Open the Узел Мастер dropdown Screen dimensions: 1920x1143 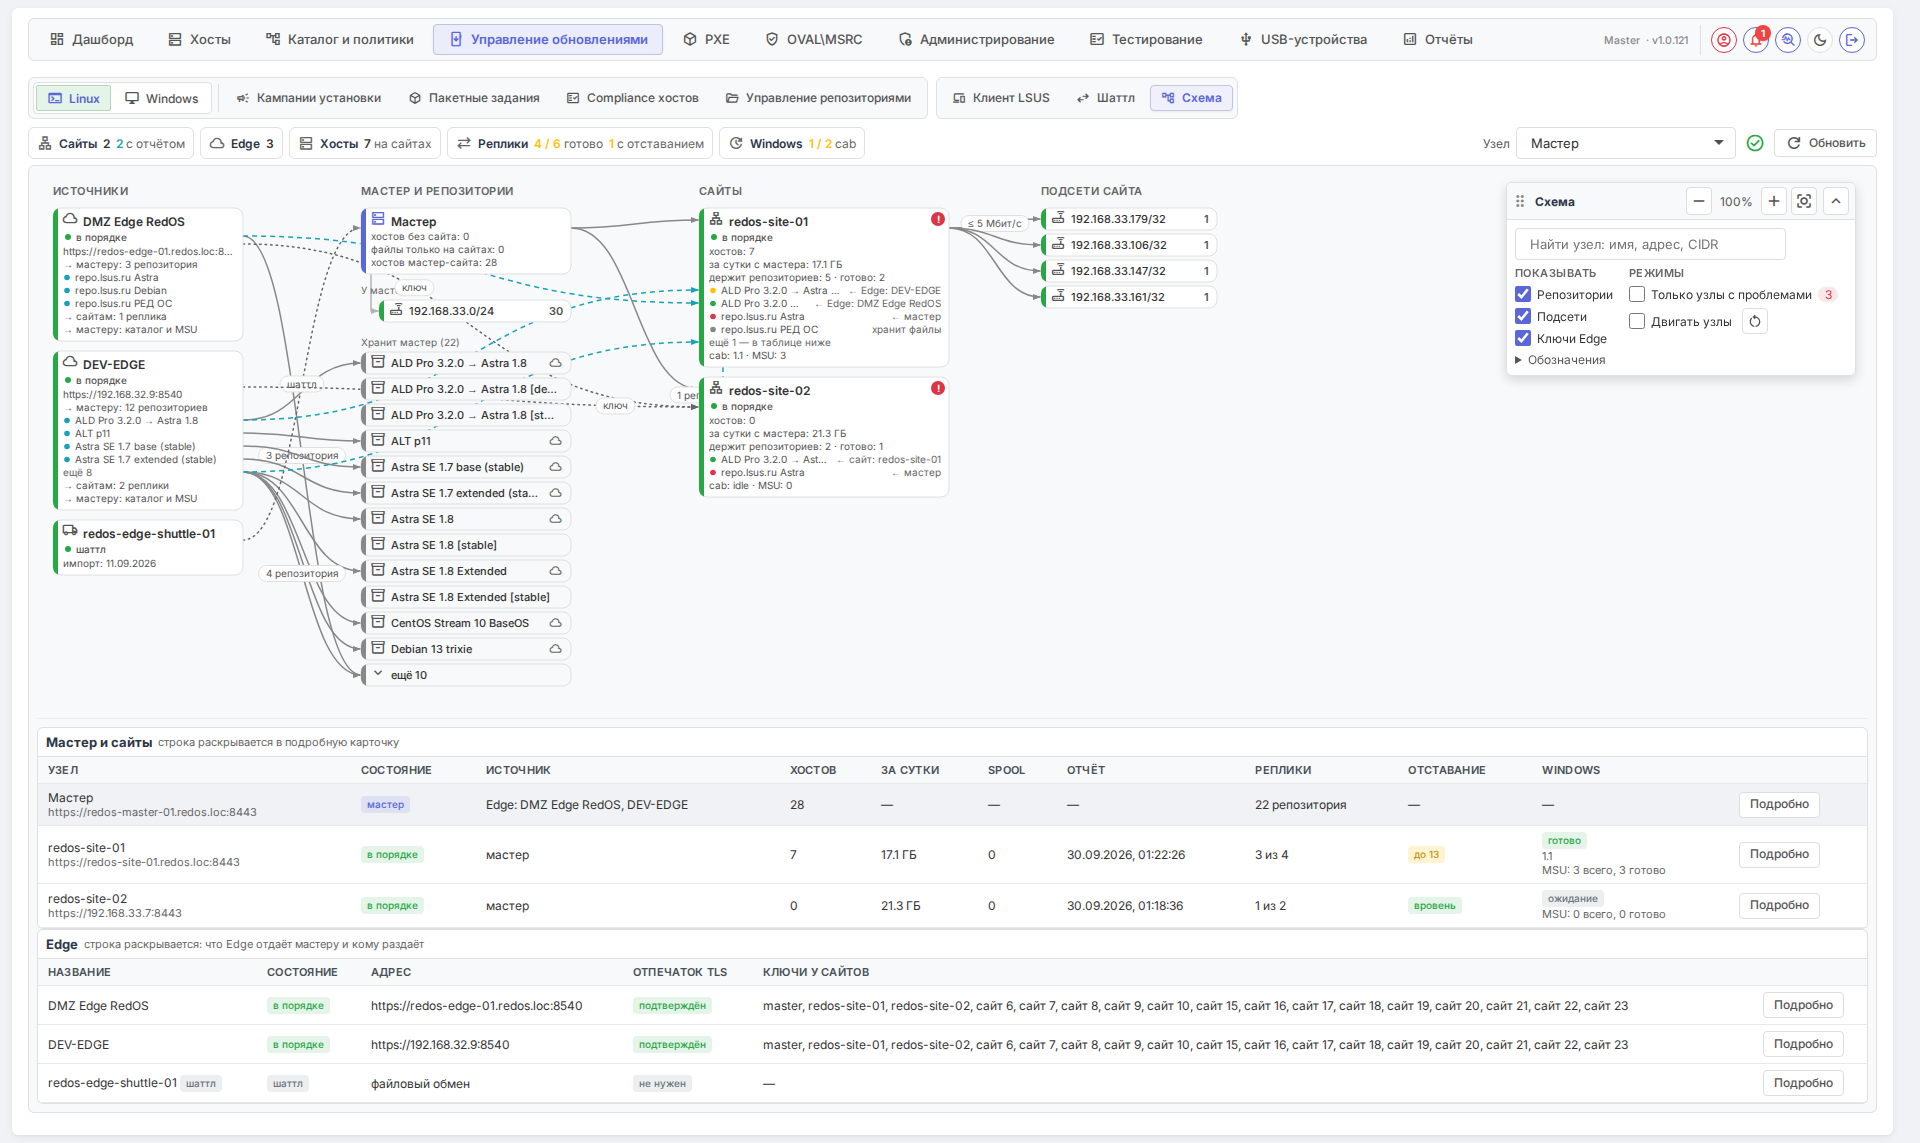[x=1627, y=143]
